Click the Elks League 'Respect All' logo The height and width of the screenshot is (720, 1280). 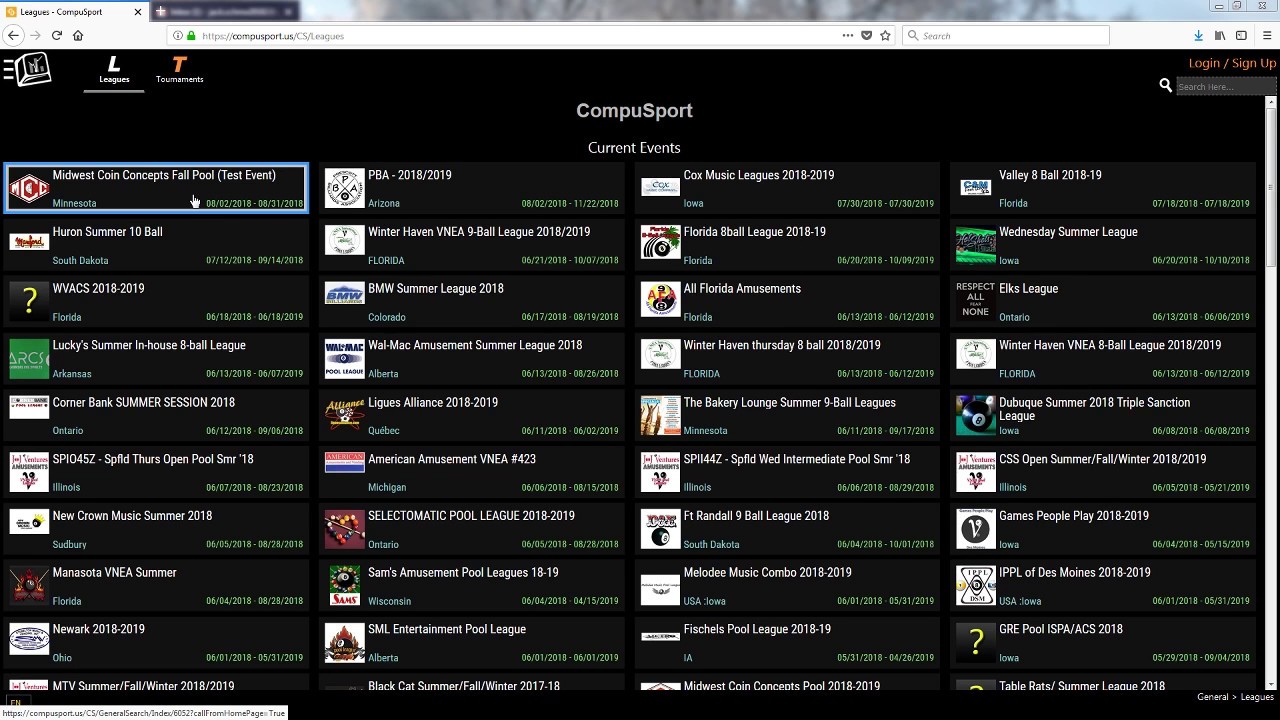(976, 299)
